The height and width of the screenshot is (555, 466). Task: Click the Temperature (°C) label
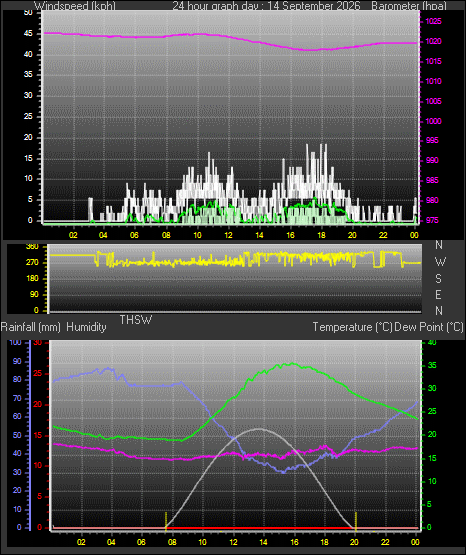click(x=352, y=327)
